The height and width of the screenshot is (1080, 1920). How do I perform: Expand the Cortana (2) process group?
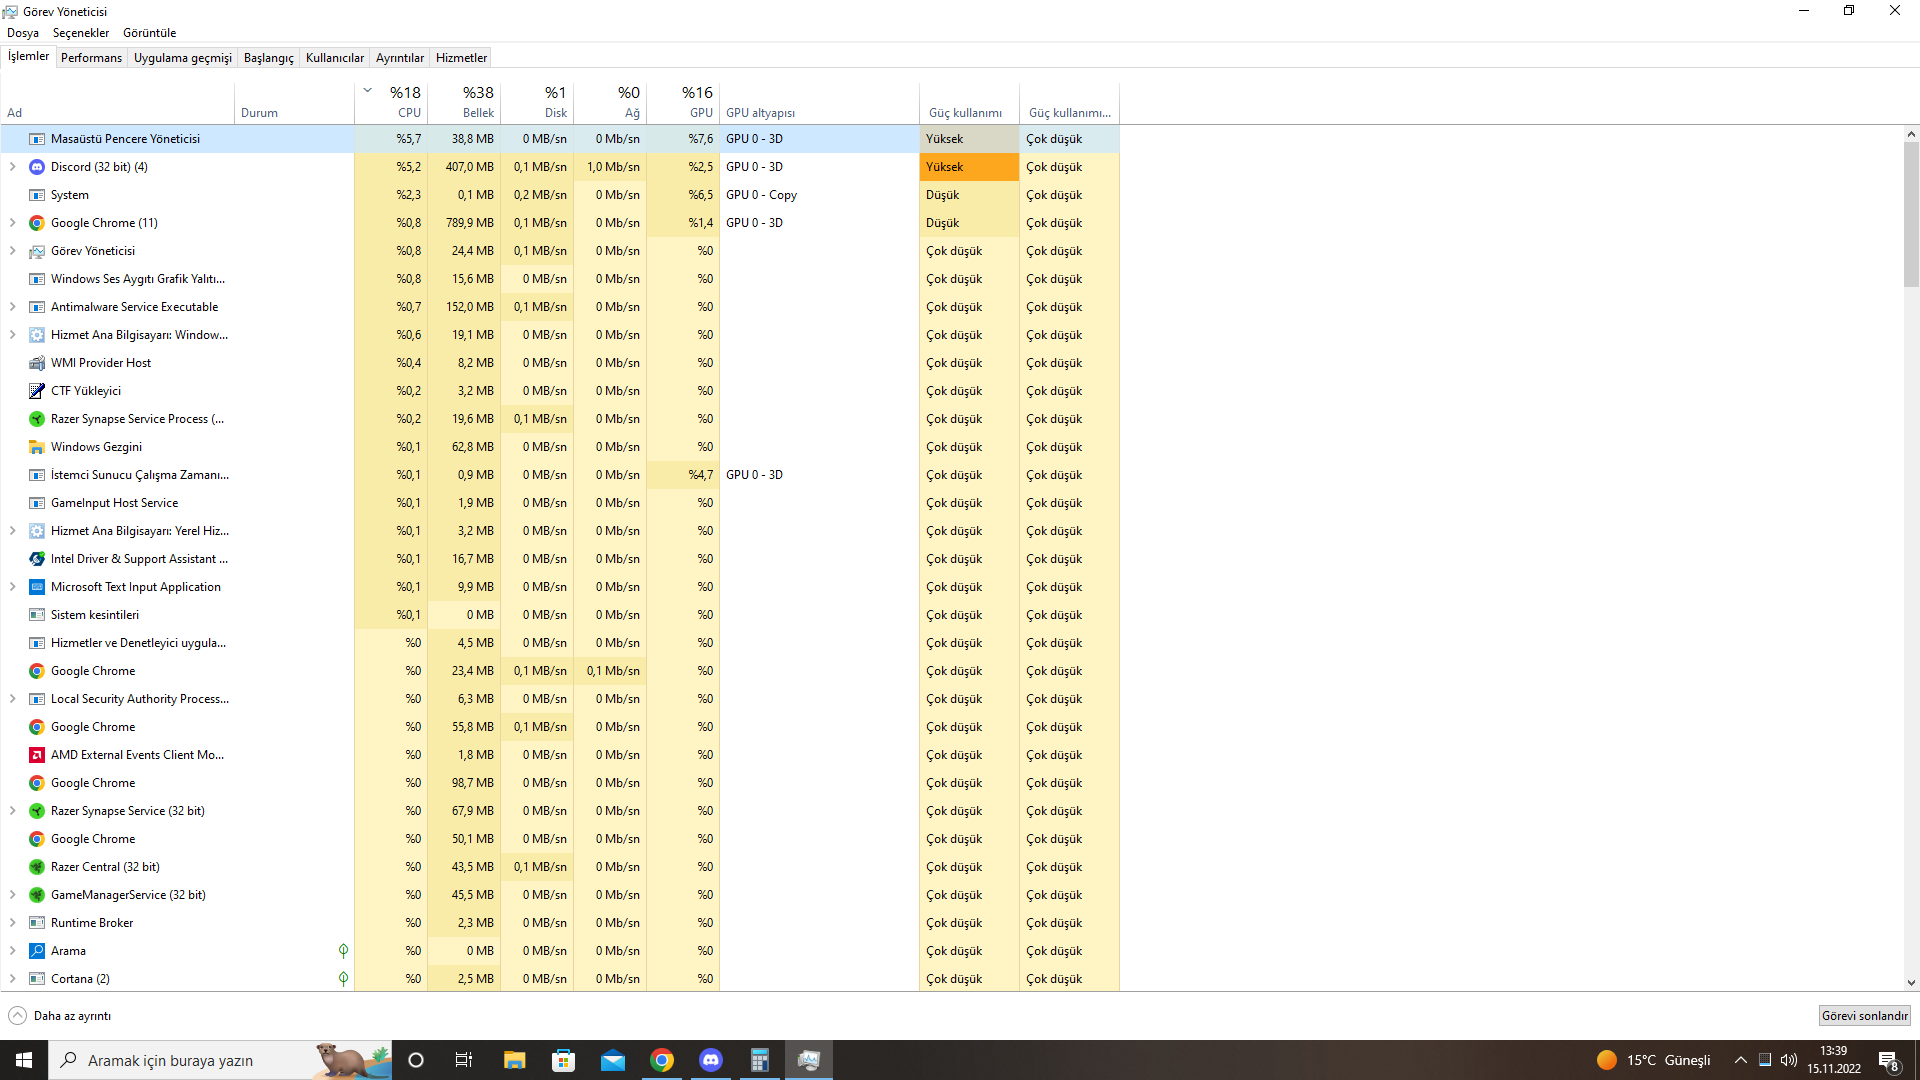[12, 979]
